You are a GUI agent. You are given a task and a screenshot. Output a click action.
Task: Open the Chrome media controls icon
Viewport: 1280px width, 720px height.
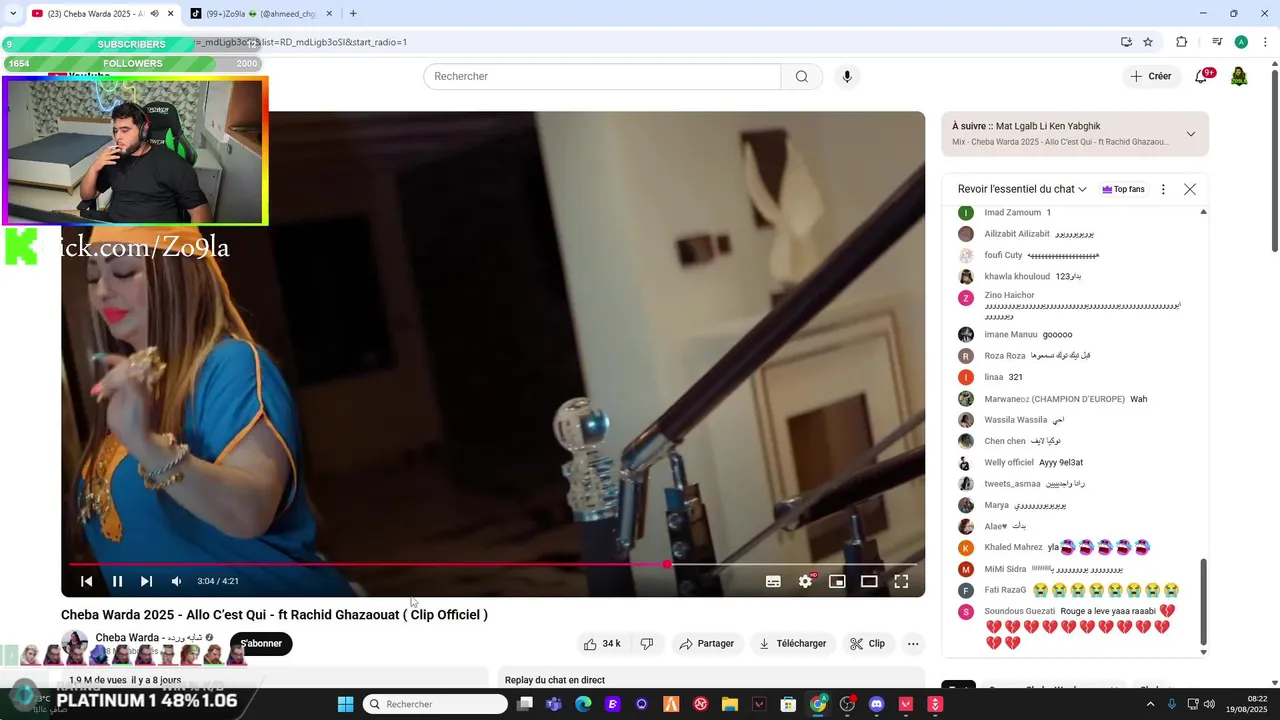click(x=1217, y=42)
